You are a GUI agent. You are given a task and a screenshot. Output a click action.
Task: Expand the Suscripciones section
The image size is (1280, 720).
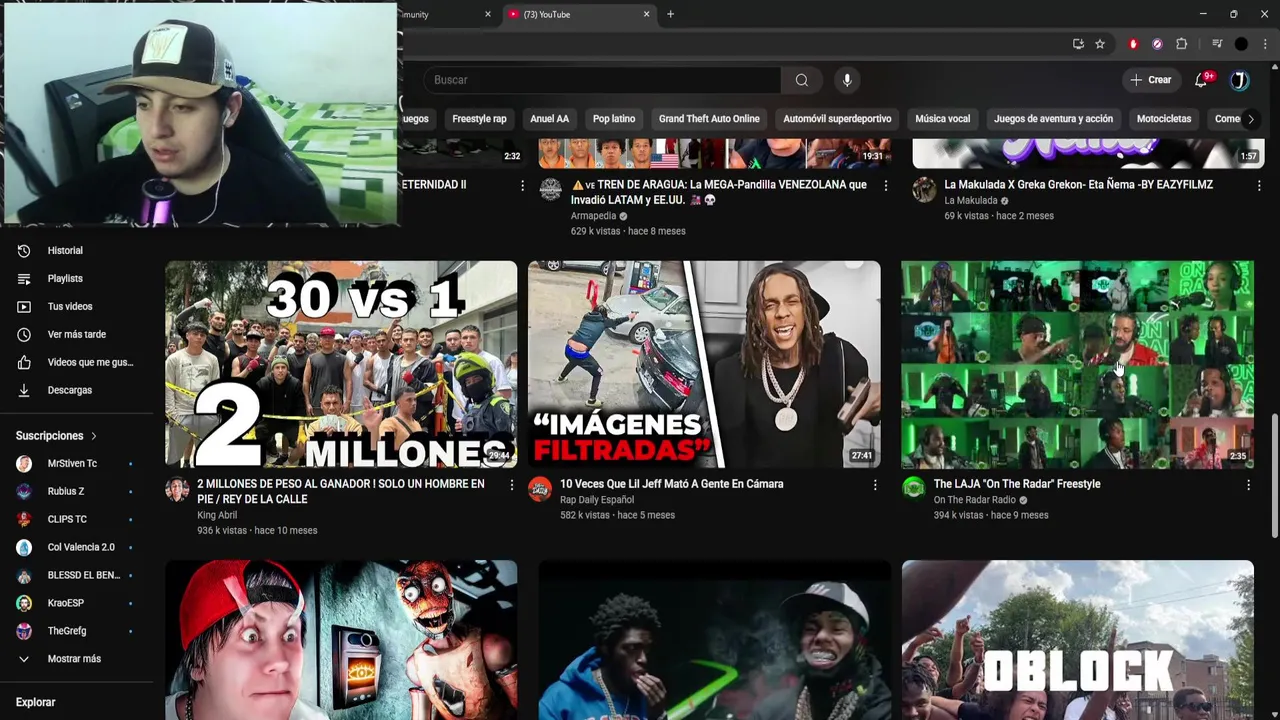(57, 436)
